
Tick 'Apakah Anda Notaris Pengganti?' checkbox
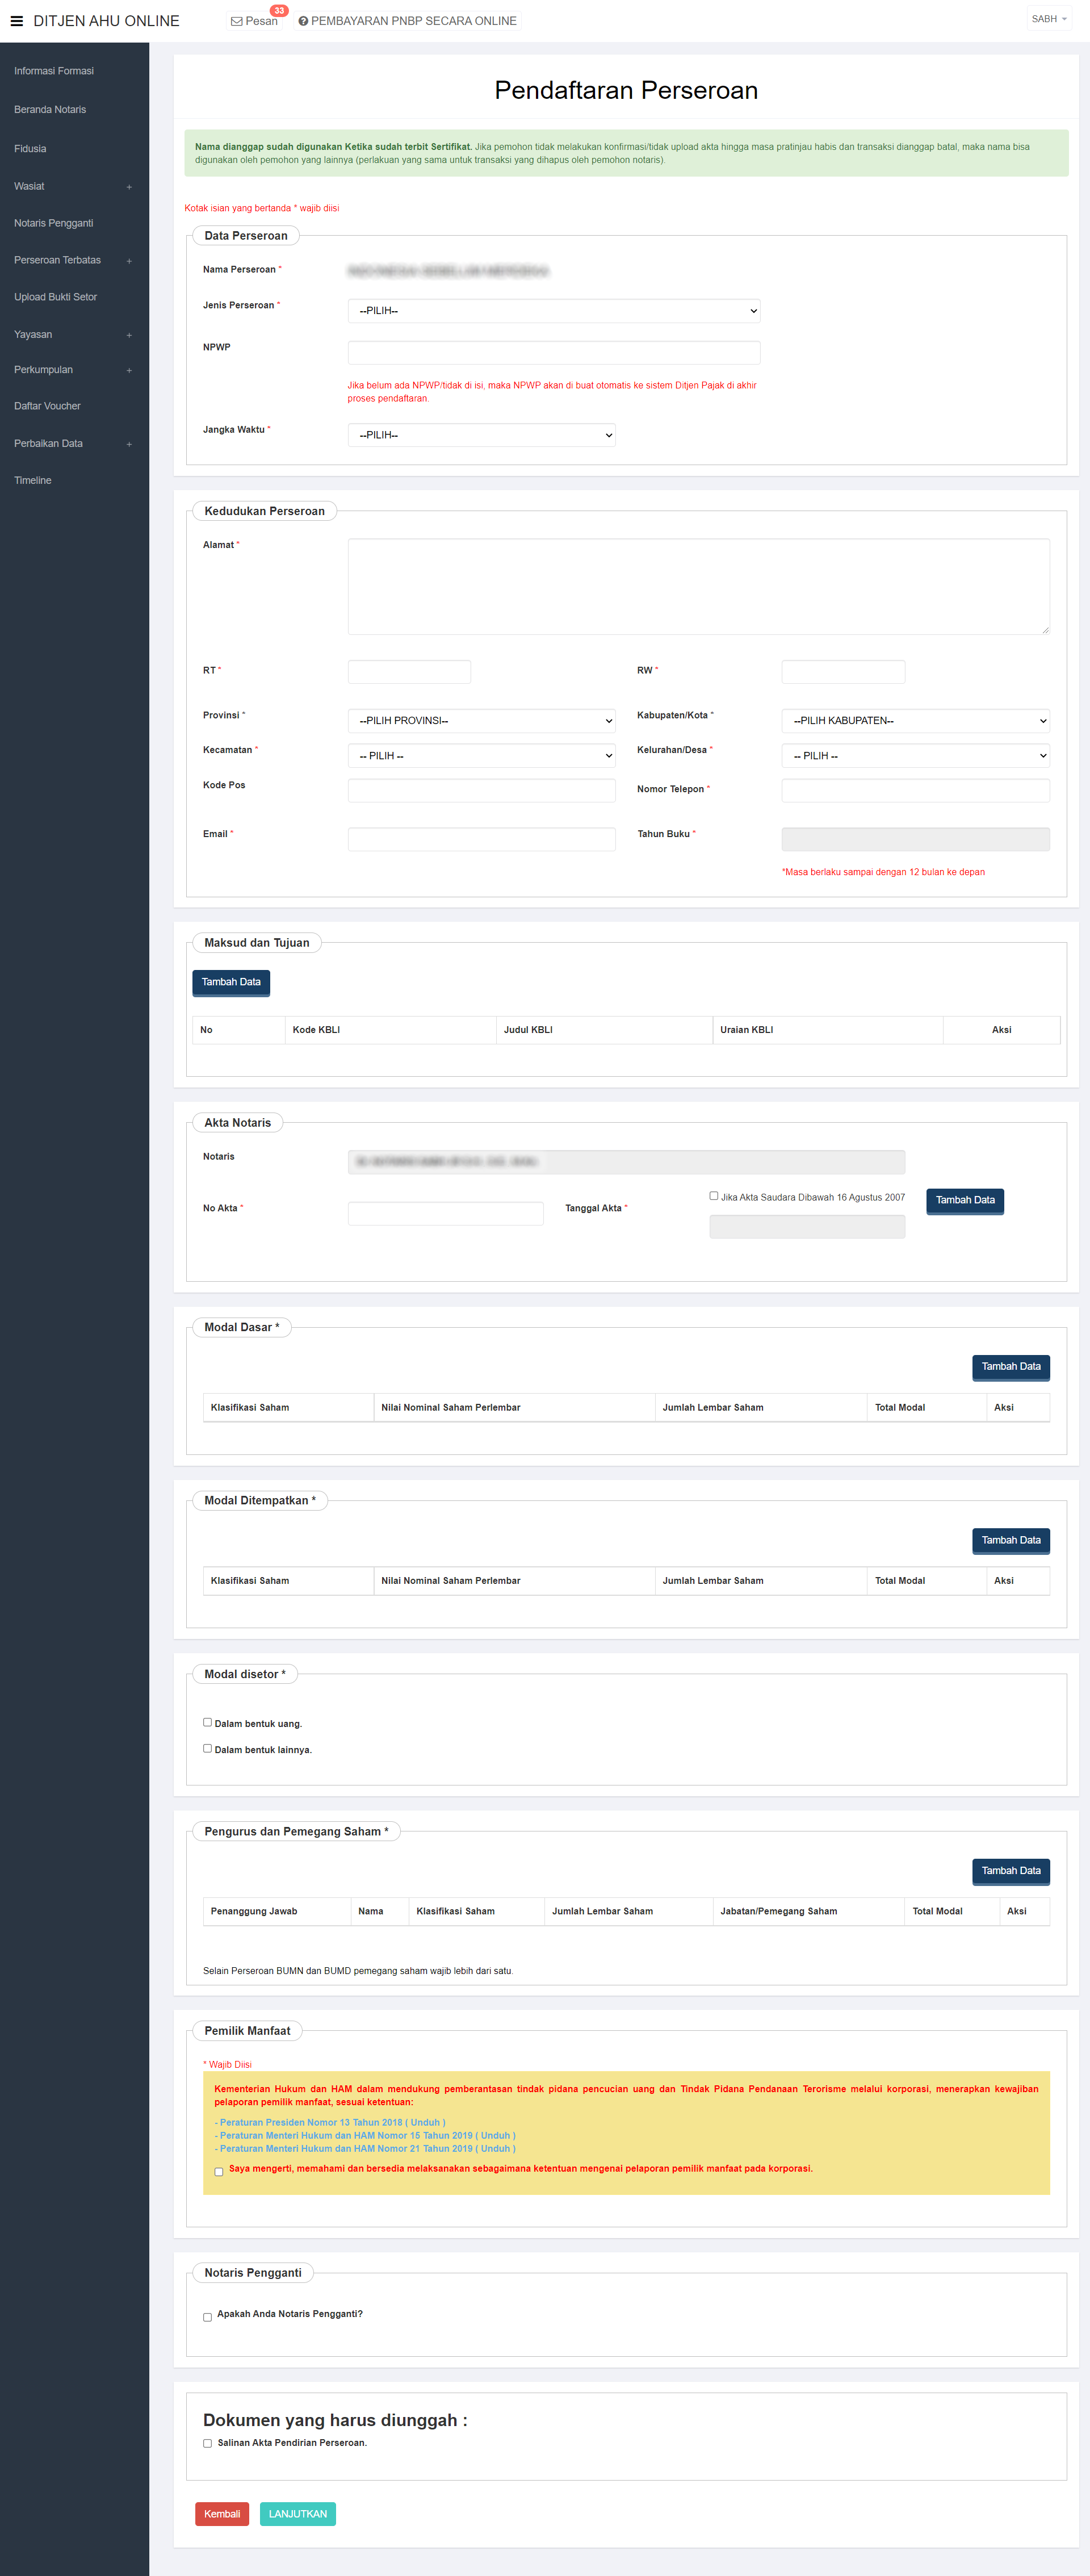pos(208,2317)
